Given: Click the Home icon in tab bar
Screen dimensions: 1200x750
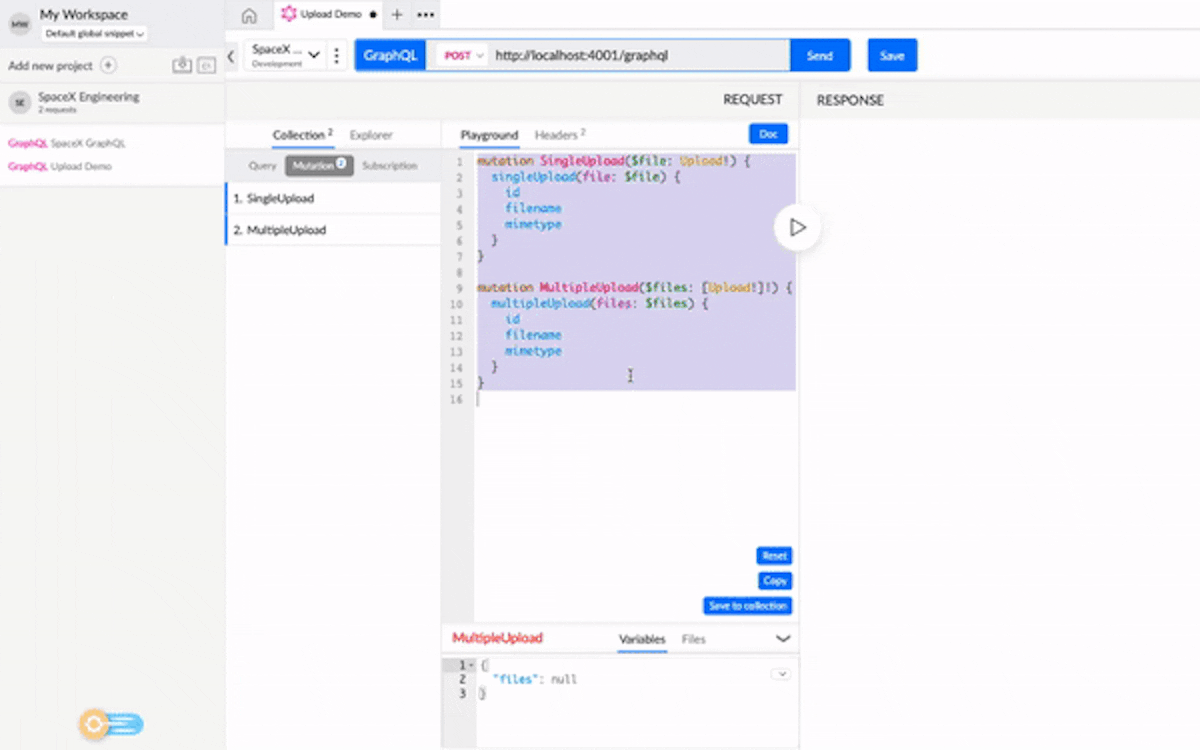Looking at the screenshot, I should tap(249, 15).
